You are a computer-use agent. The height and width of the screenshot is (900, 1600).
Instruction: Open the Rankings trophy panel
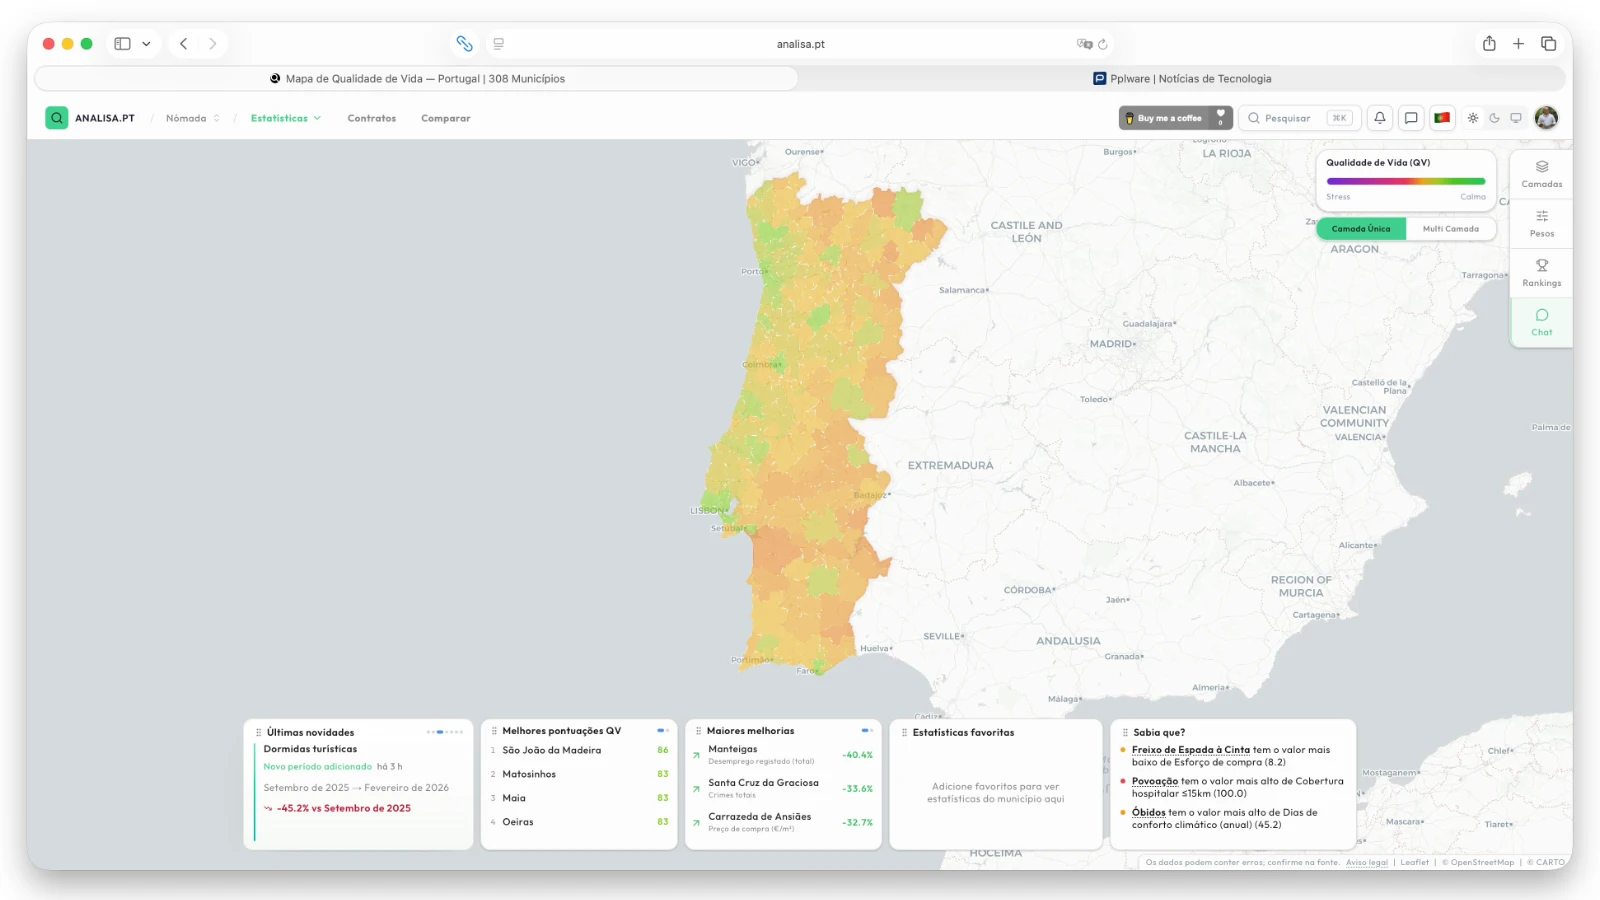pyautogui.click(x=1541, y=273)
